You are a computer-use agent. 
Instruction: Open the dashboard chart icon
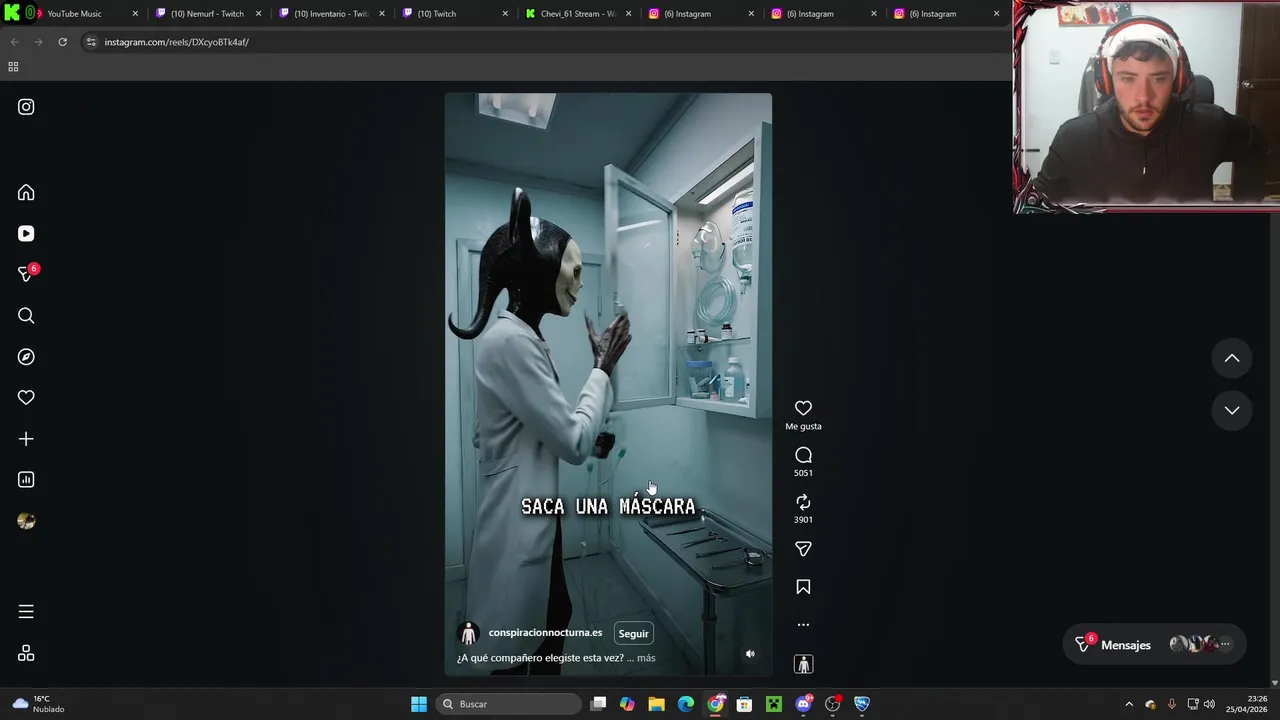tap(26, 480)
